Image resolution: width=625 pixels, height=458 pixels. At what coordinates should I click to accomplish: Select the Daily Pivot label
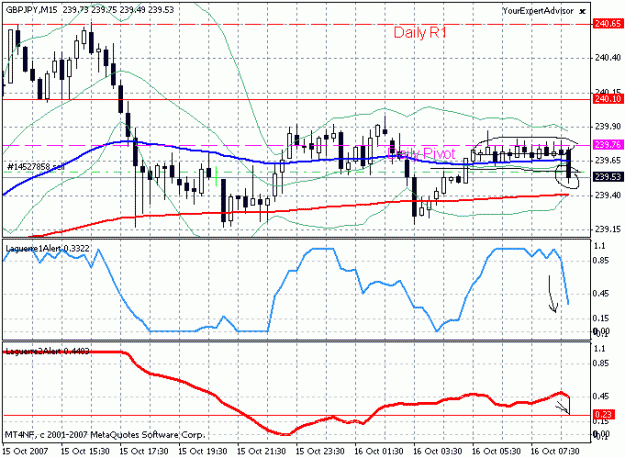pyautogui.click(x=421, y=153)
